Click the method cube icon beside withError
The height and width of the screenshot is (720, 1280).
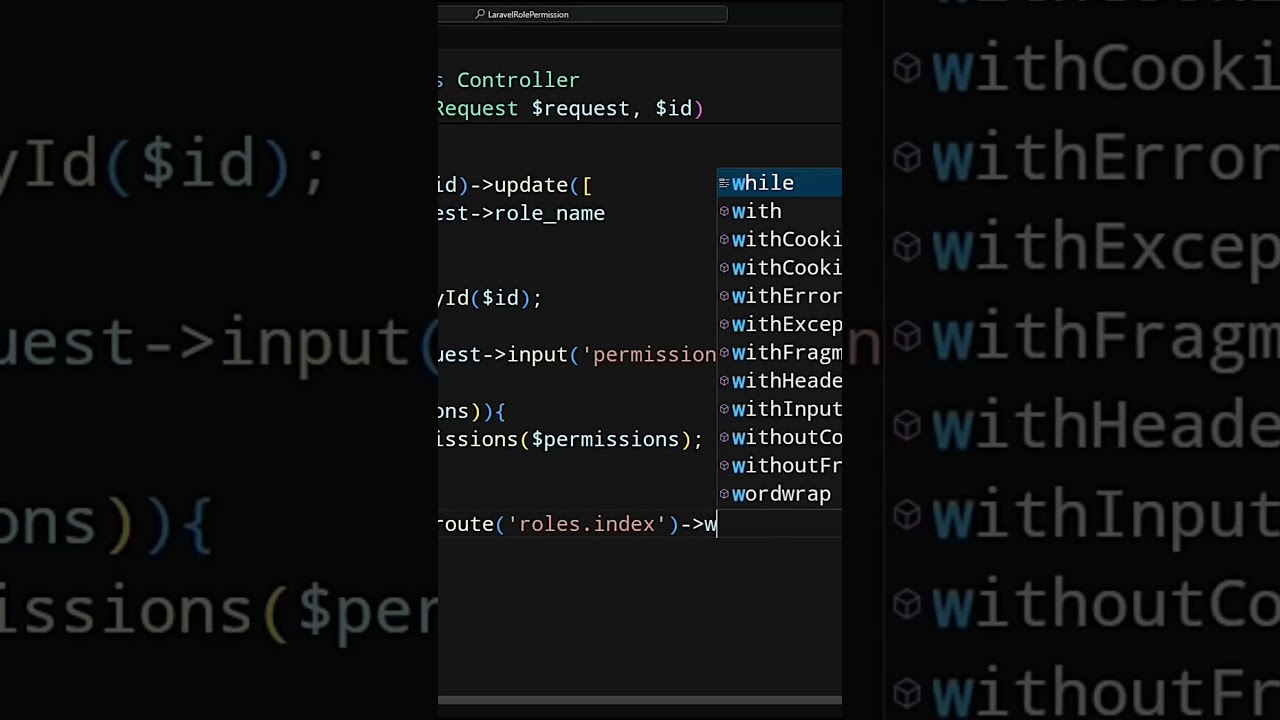[724, 296]
